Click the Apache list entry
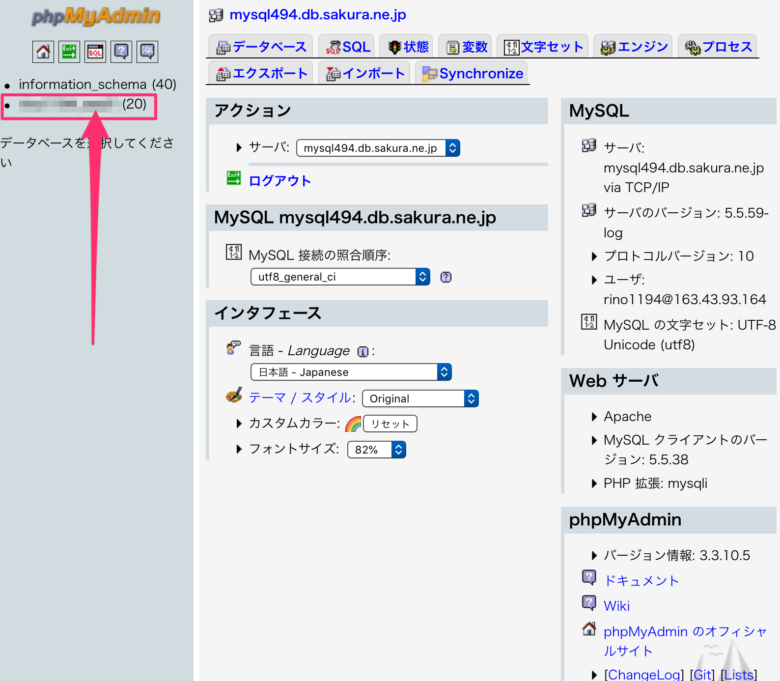The width and height of the screenshot is (780, 681). pos(627,416)
